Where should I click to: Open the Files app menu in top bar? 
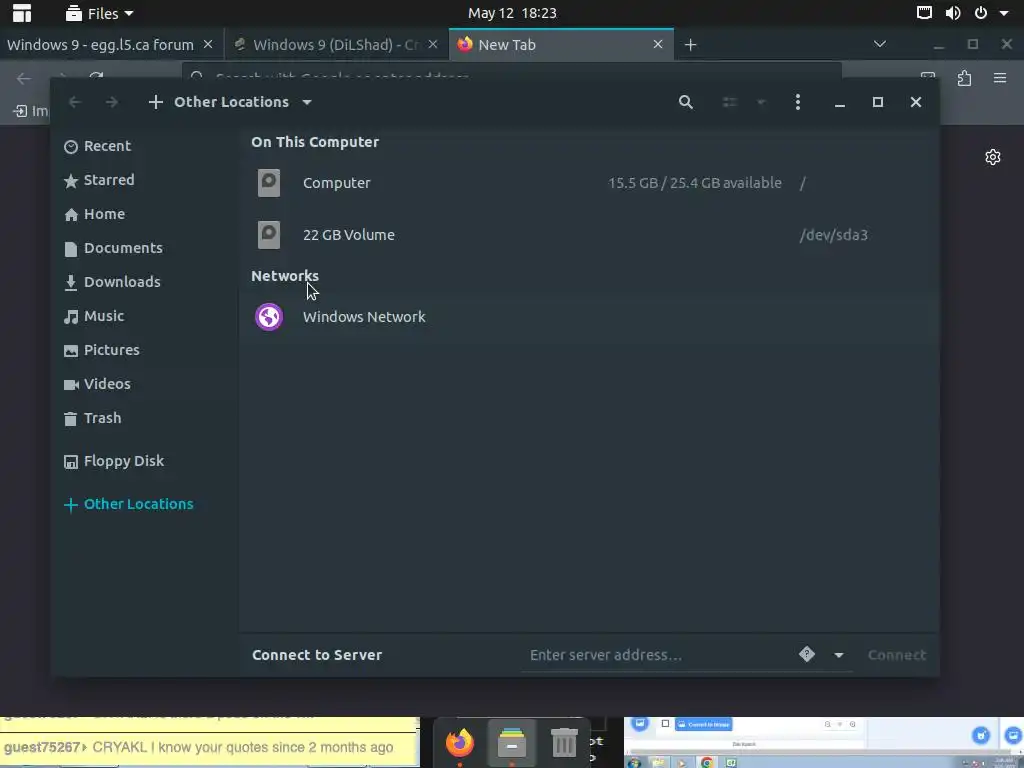click(x=100, y=13)
